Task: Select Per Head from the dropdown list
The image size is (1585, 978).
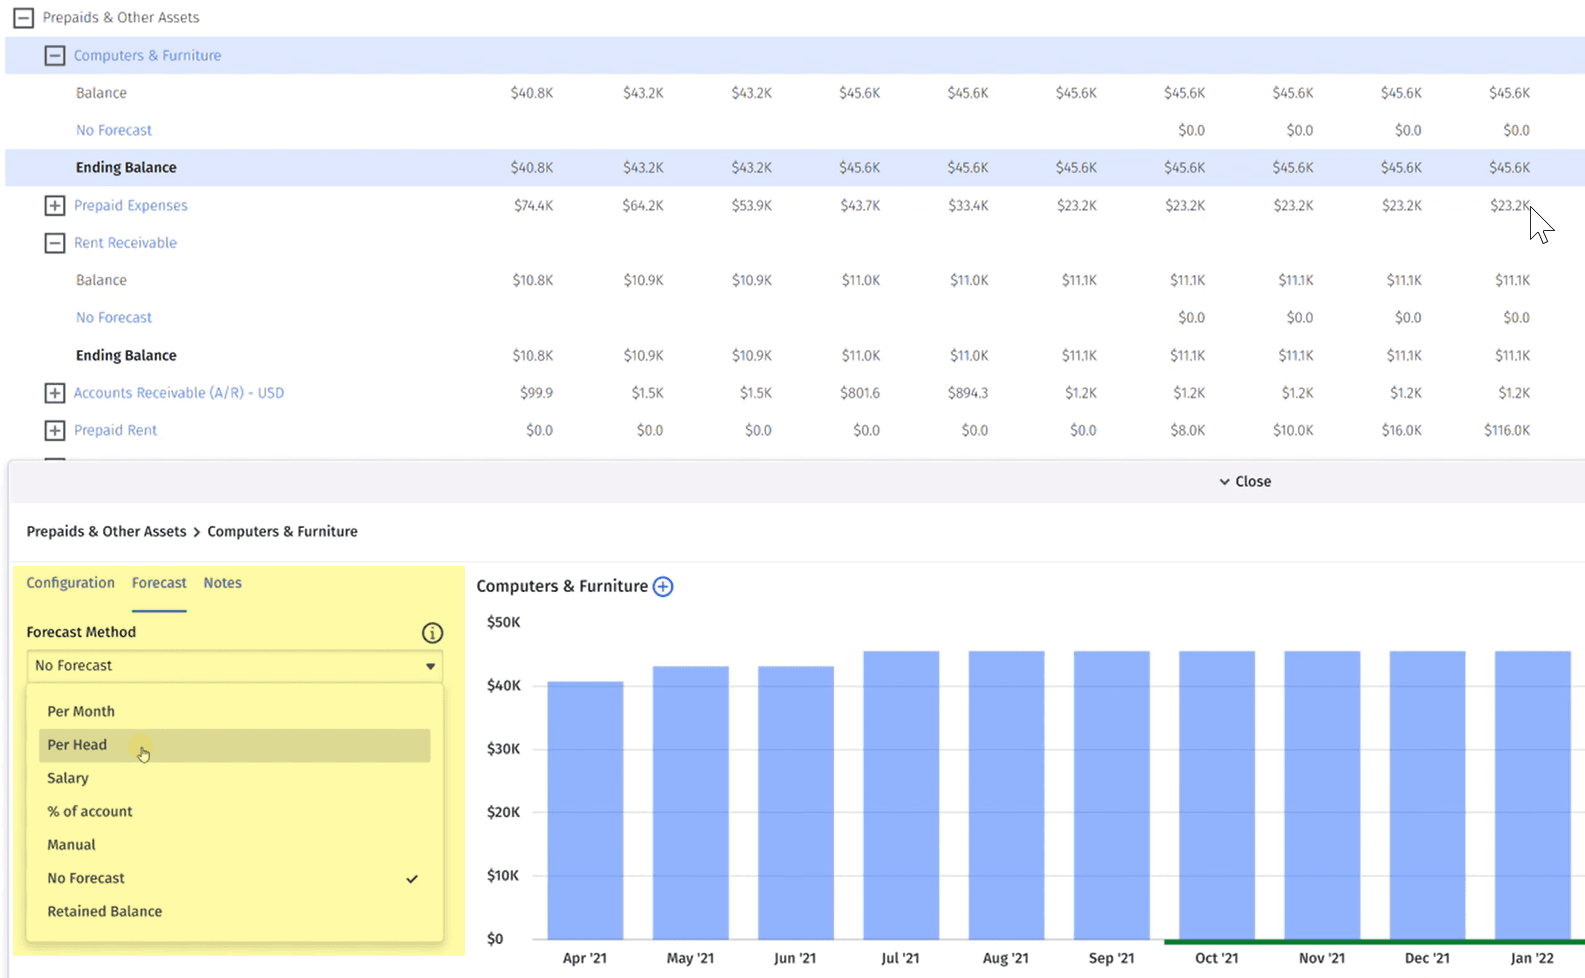Action: click(77, 745)
